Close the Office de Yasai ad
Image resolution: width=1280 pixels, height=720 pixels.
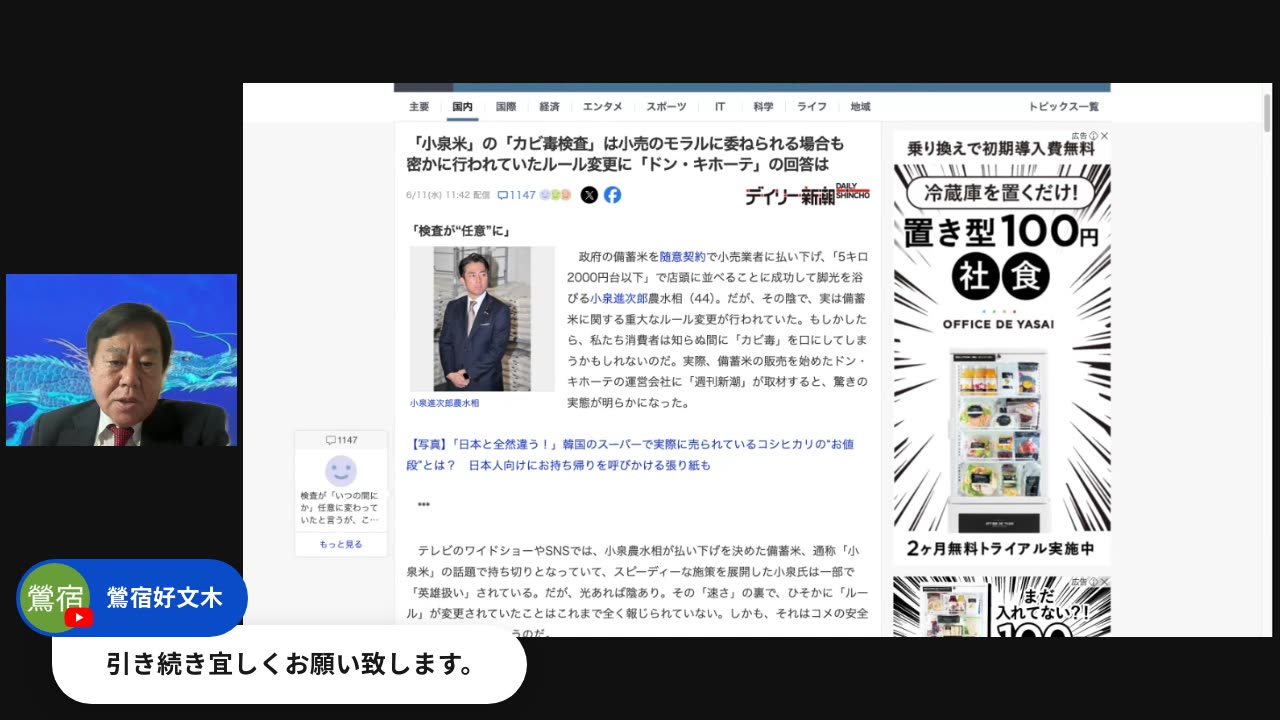pos(1104,135)
